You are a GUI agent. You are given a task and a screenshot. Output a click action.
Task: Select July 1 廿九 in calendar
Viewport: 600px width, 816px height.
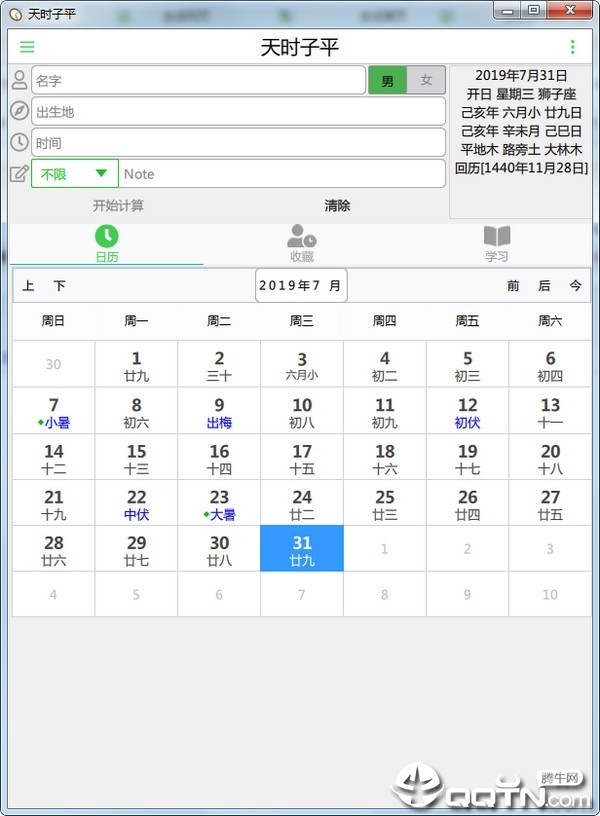[x=136, y=364]
